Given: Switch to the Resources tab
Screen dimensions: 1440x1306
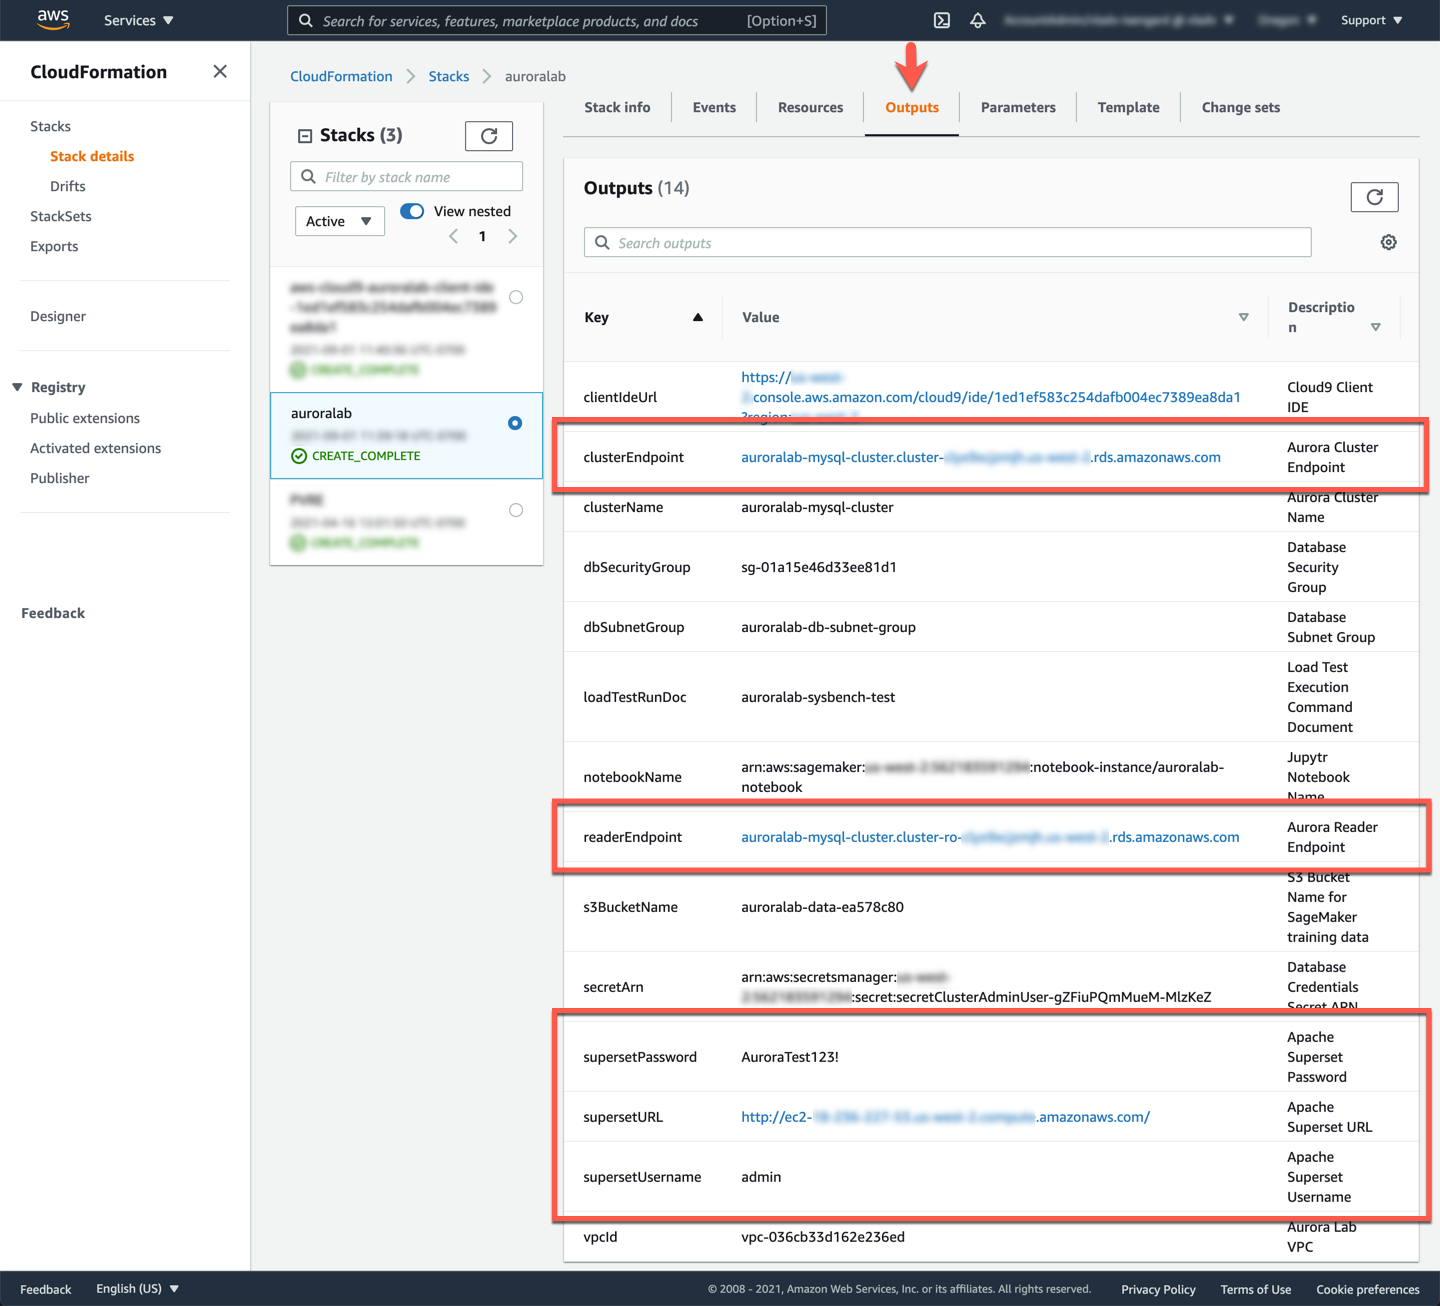Looking at the screenshot, I should click(810, 108).
